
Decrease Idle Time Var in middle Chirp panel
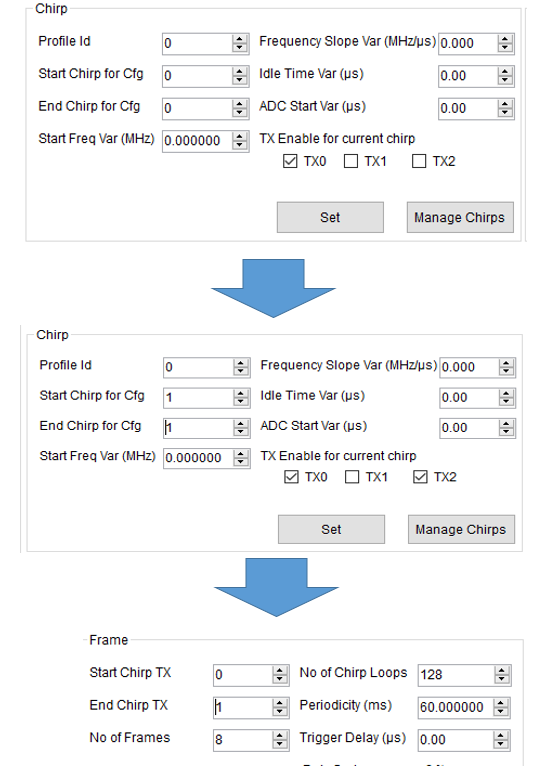coord(506,401)
